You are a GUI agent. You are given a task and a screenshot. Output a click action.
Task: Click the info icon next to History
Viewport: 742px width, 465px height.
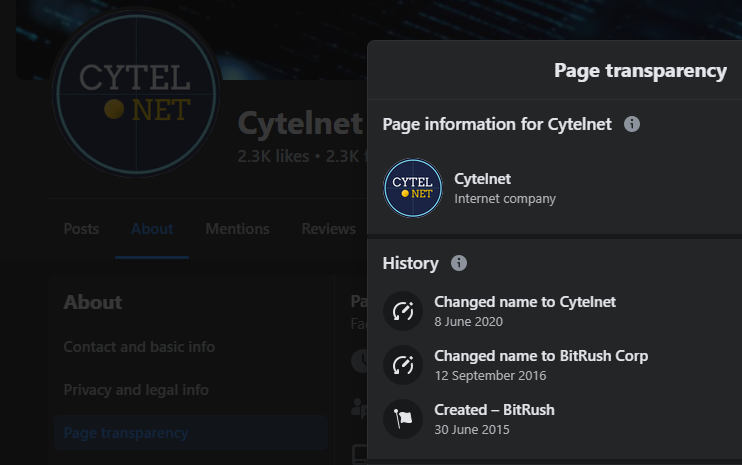(459, 264)
